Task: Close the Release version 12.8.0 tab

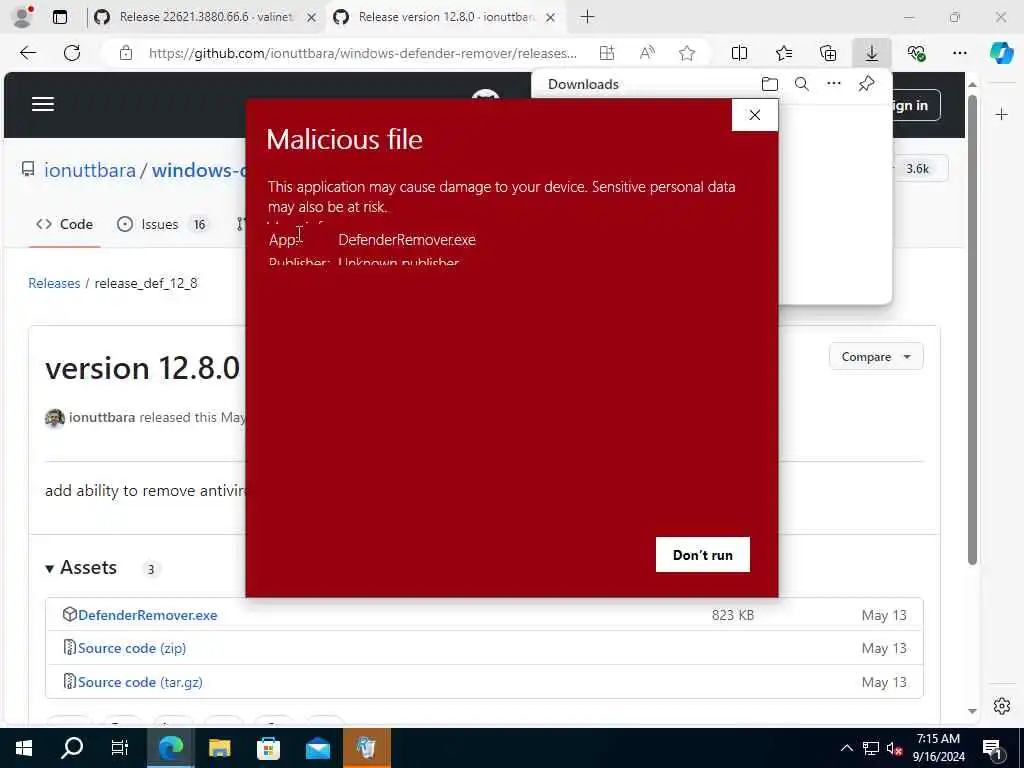Action: click(551, 18)
